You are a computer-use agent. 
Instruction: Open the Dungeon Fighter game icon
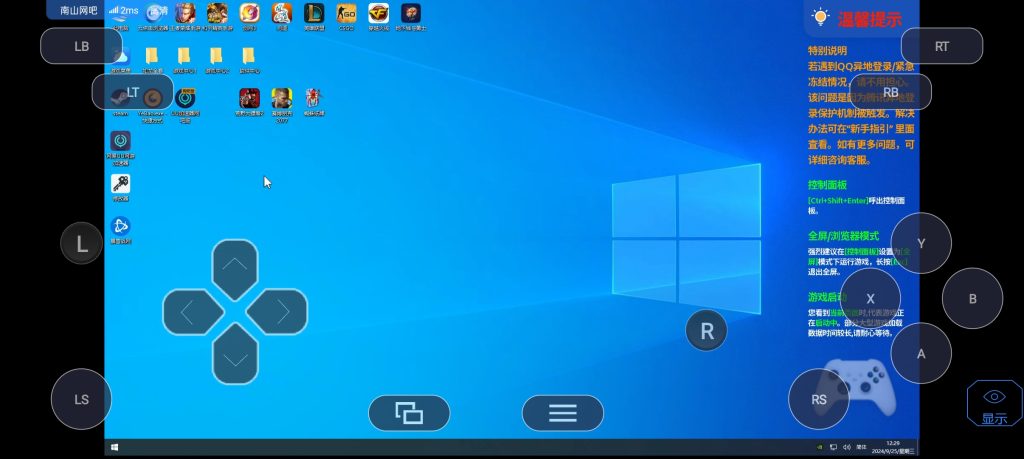(411, 17)
